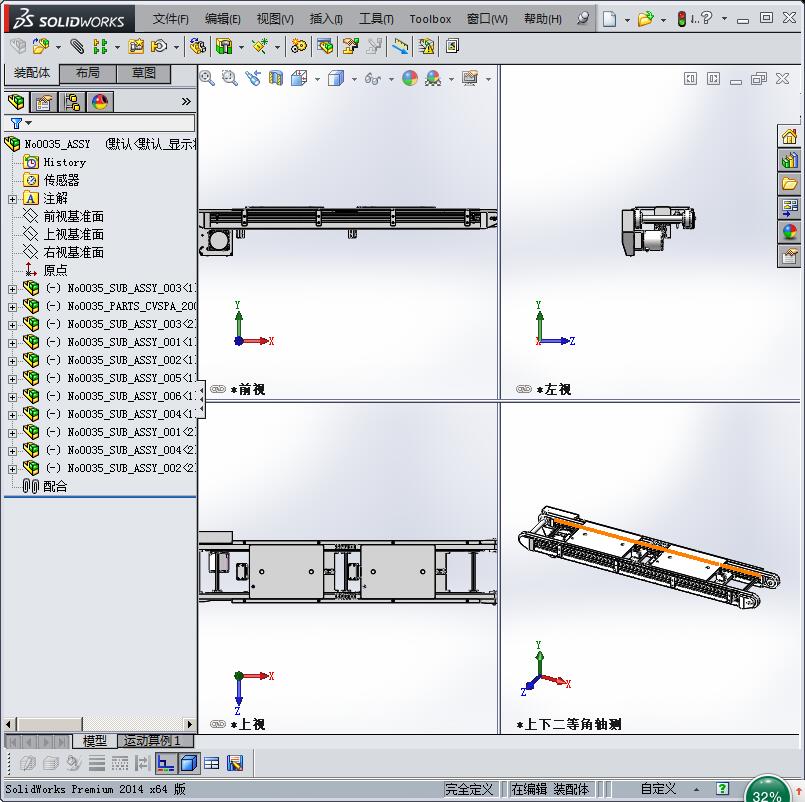Open the Exploded View tool
805x802 pixels.
tap(351, 47)
